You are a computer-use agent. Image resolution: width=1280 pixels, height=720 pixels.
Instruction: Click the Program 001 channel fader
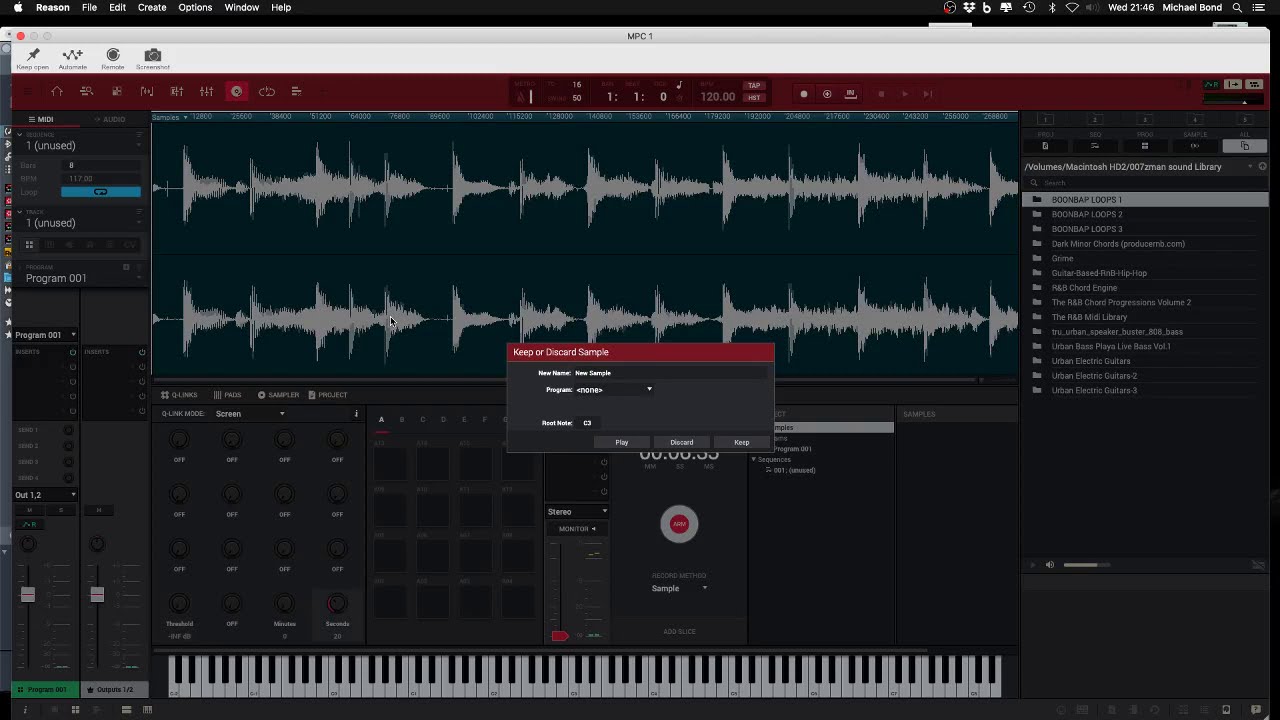tap(28, 594)
